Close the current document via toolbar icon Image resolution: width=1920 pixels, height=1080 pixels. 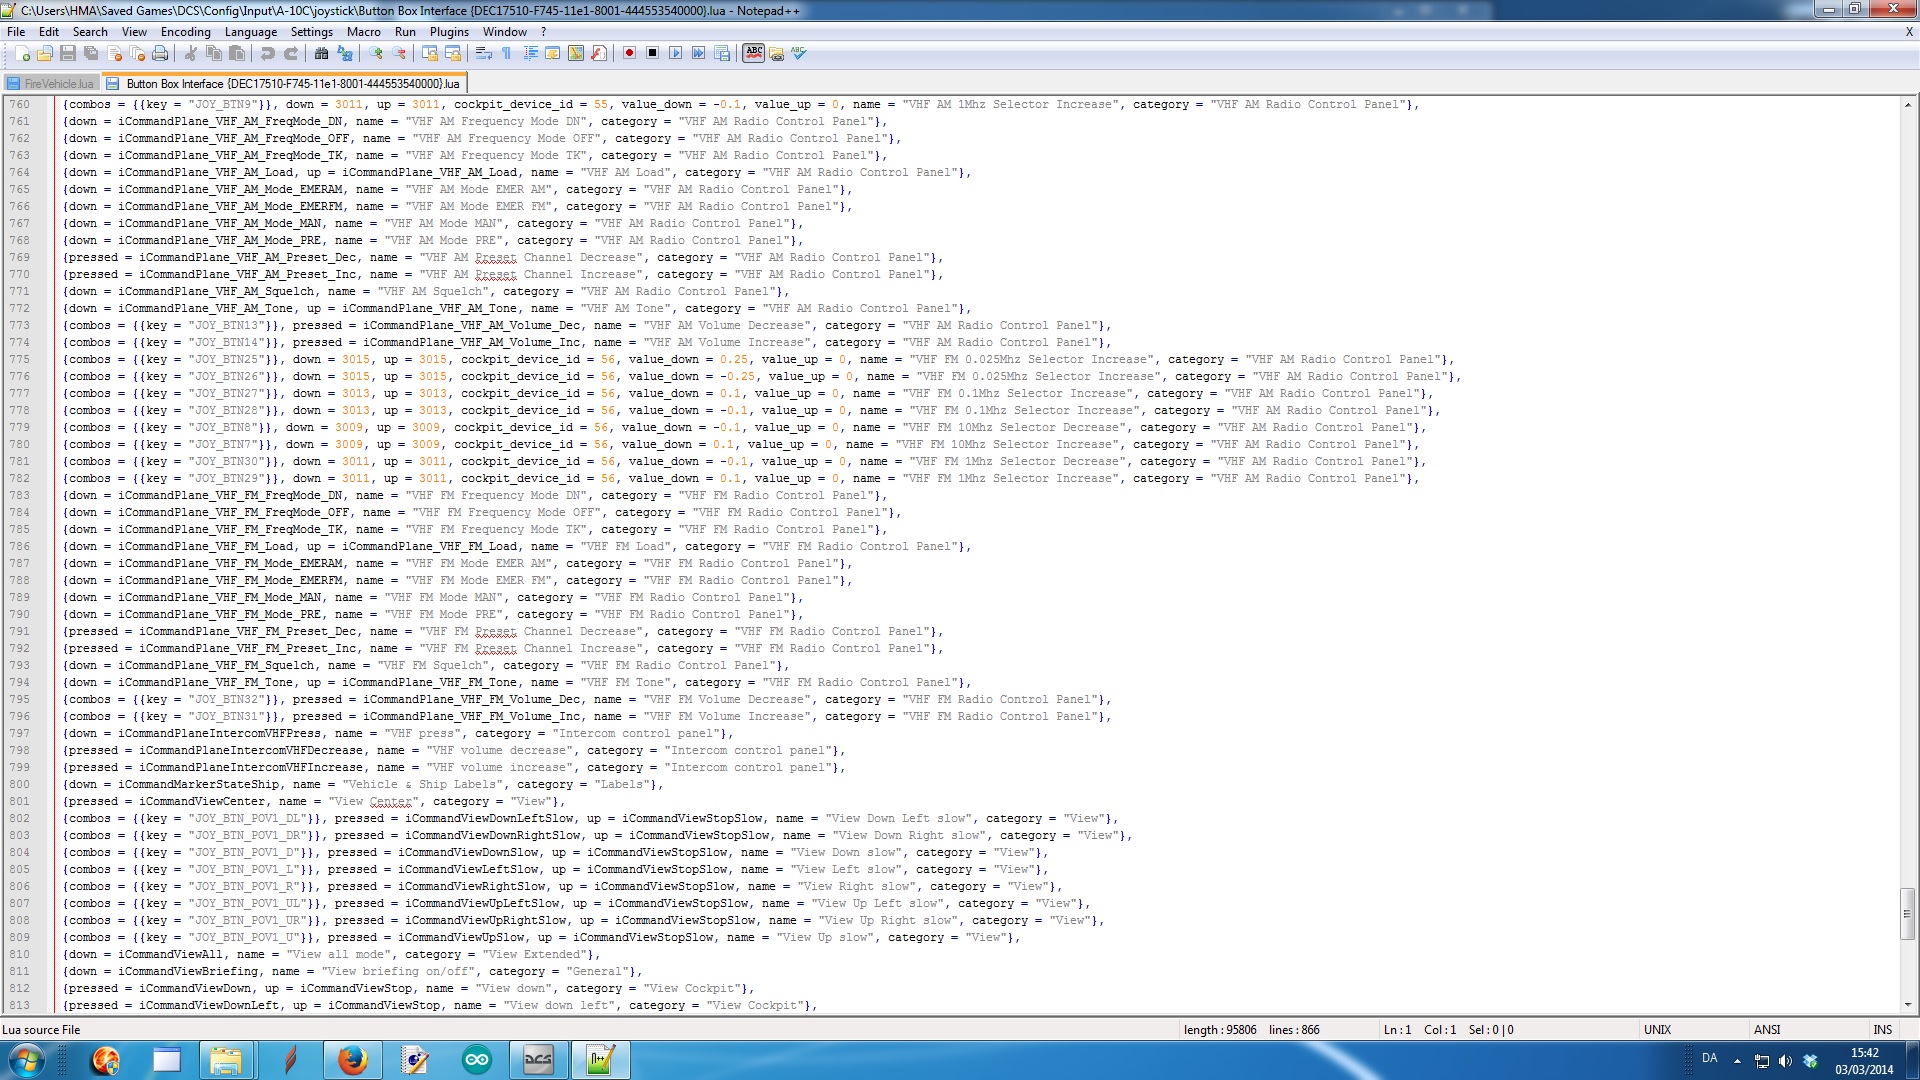coord(114,53)
